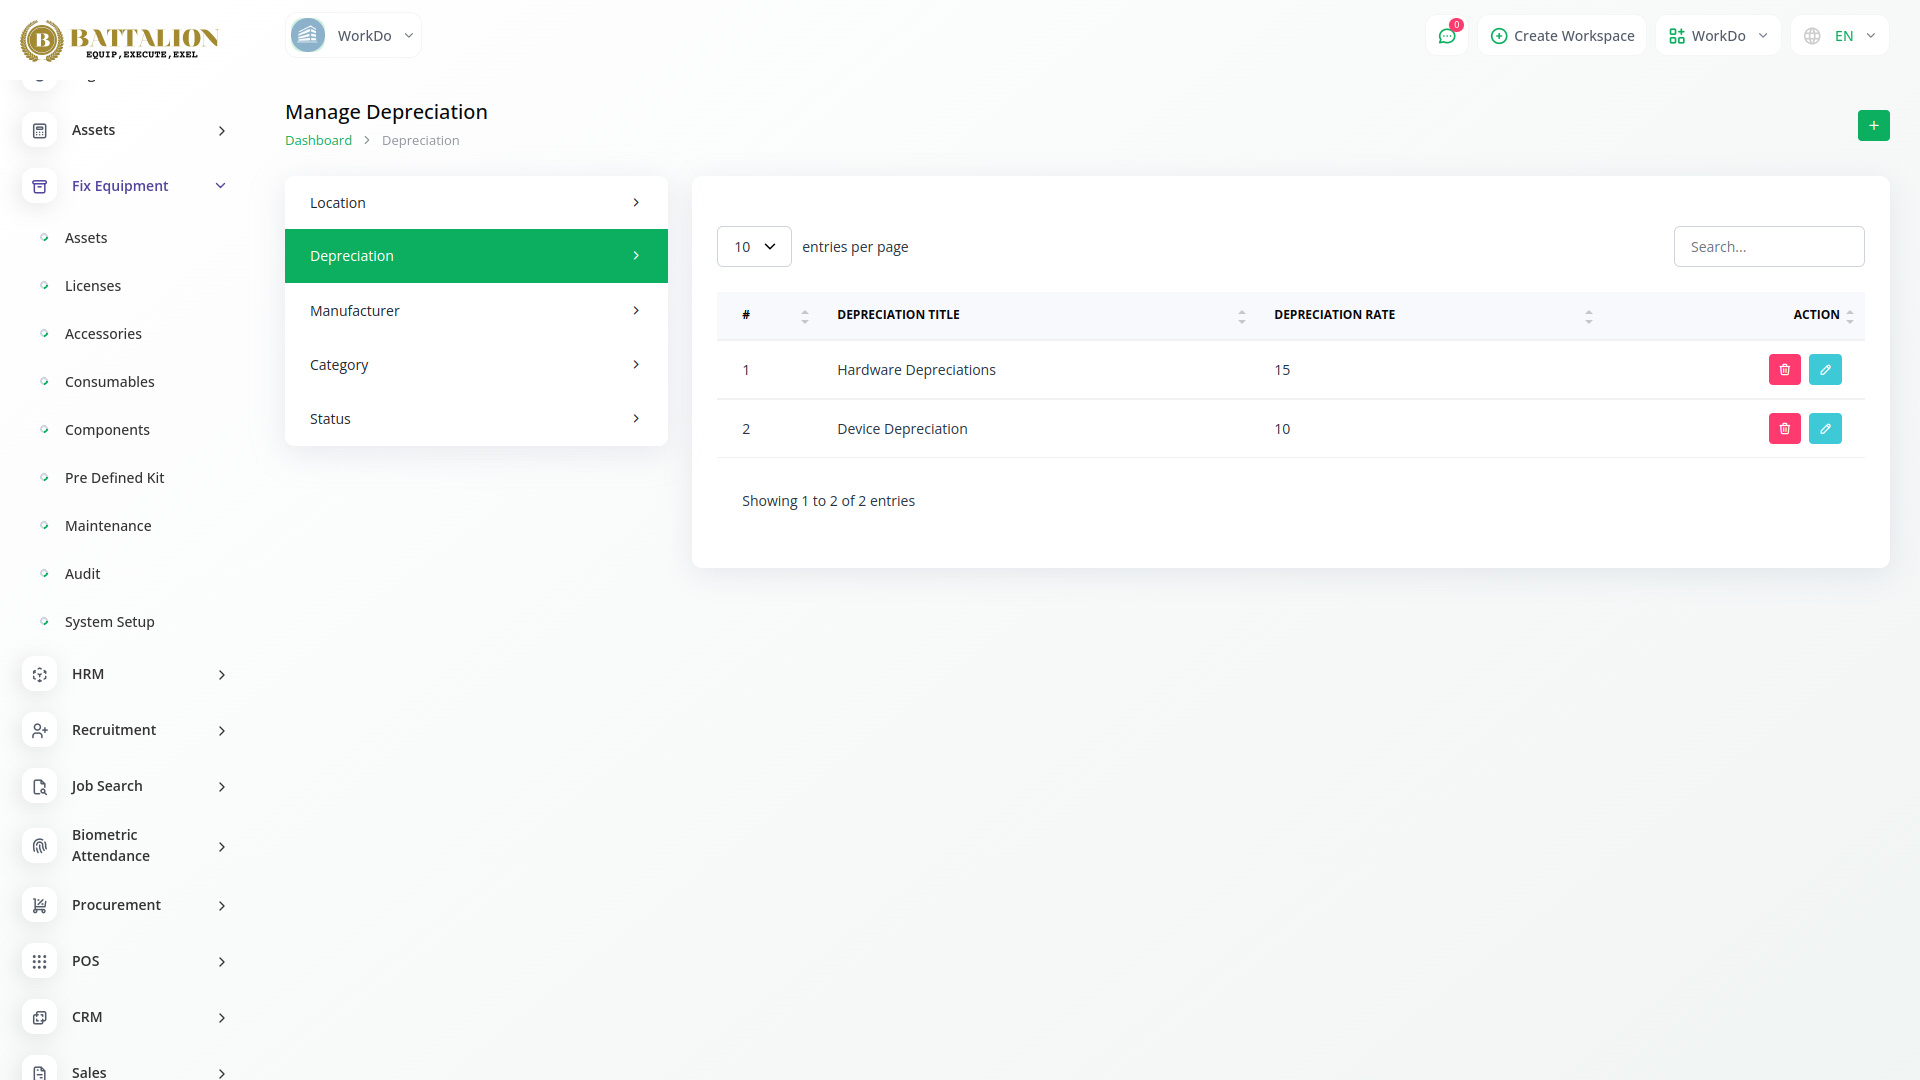The width and height of the screenshot is (1920, 1080).
Task: Collapse the Fix Equipment sidebar menu
Action: coord(220,186)
